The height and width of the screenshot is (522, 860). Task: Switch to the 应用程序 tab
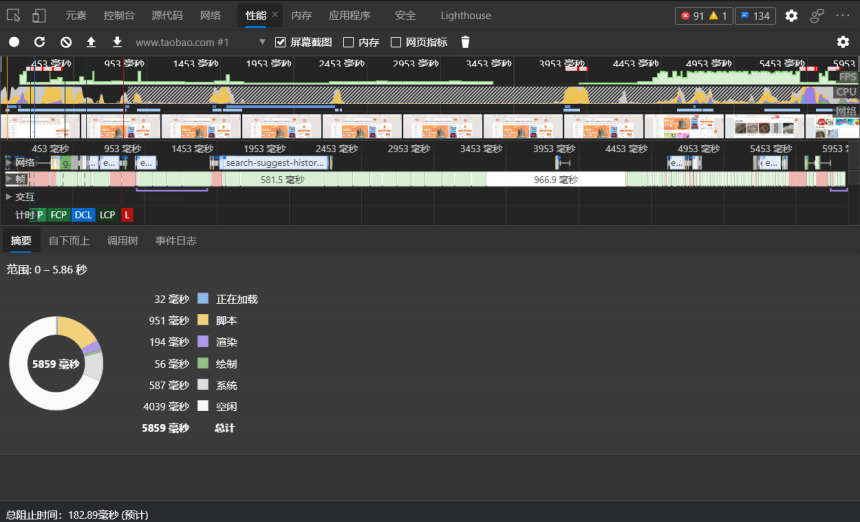(x=349, y=15)
